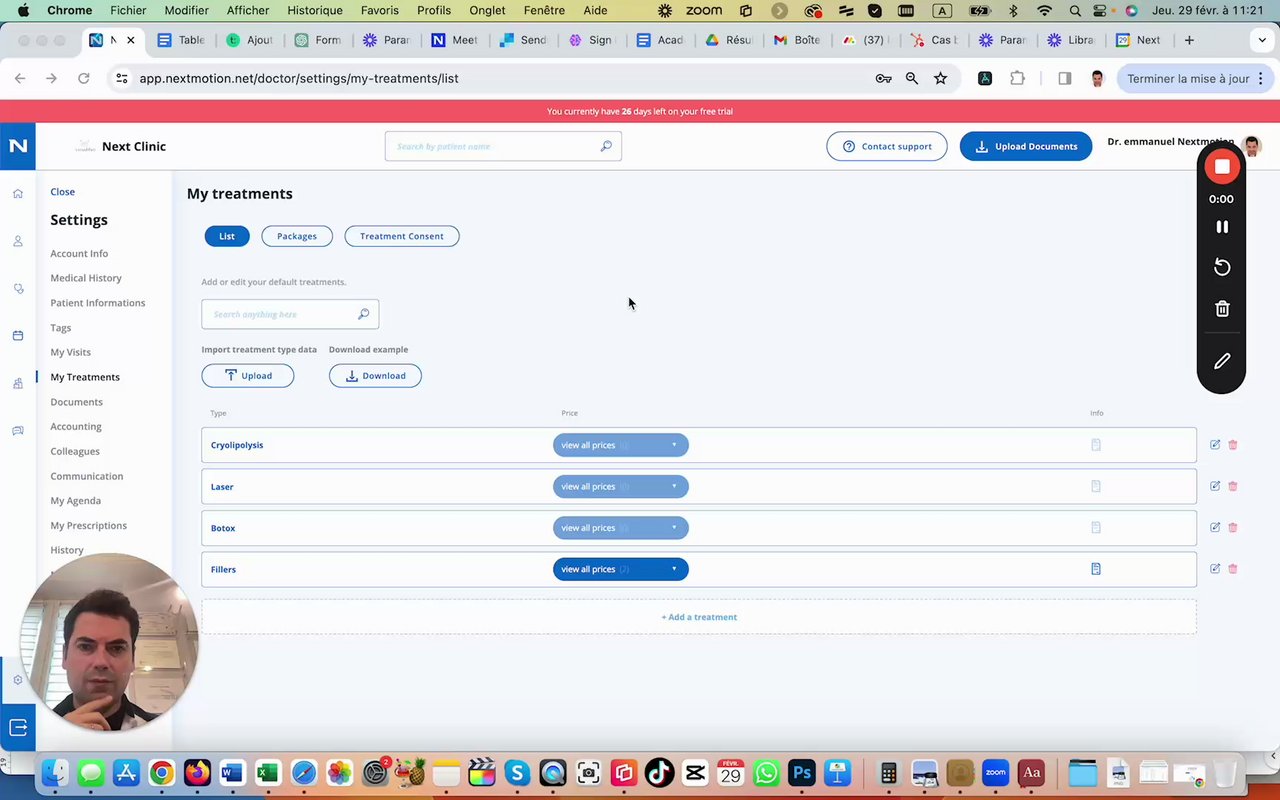Open Tags settings
1280x800 pixels.
pyautogui.click(x=61, y=328)
